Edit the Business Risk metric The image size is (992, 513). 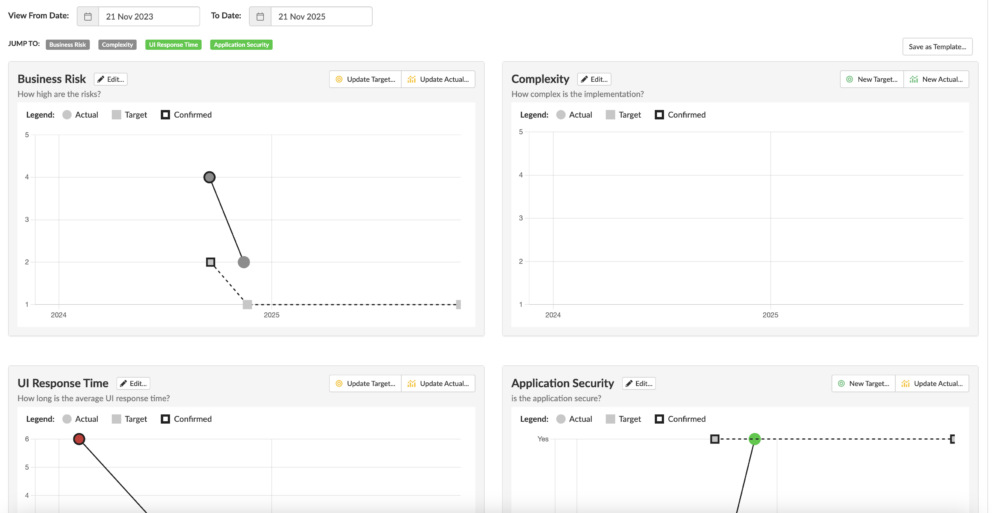111,79
